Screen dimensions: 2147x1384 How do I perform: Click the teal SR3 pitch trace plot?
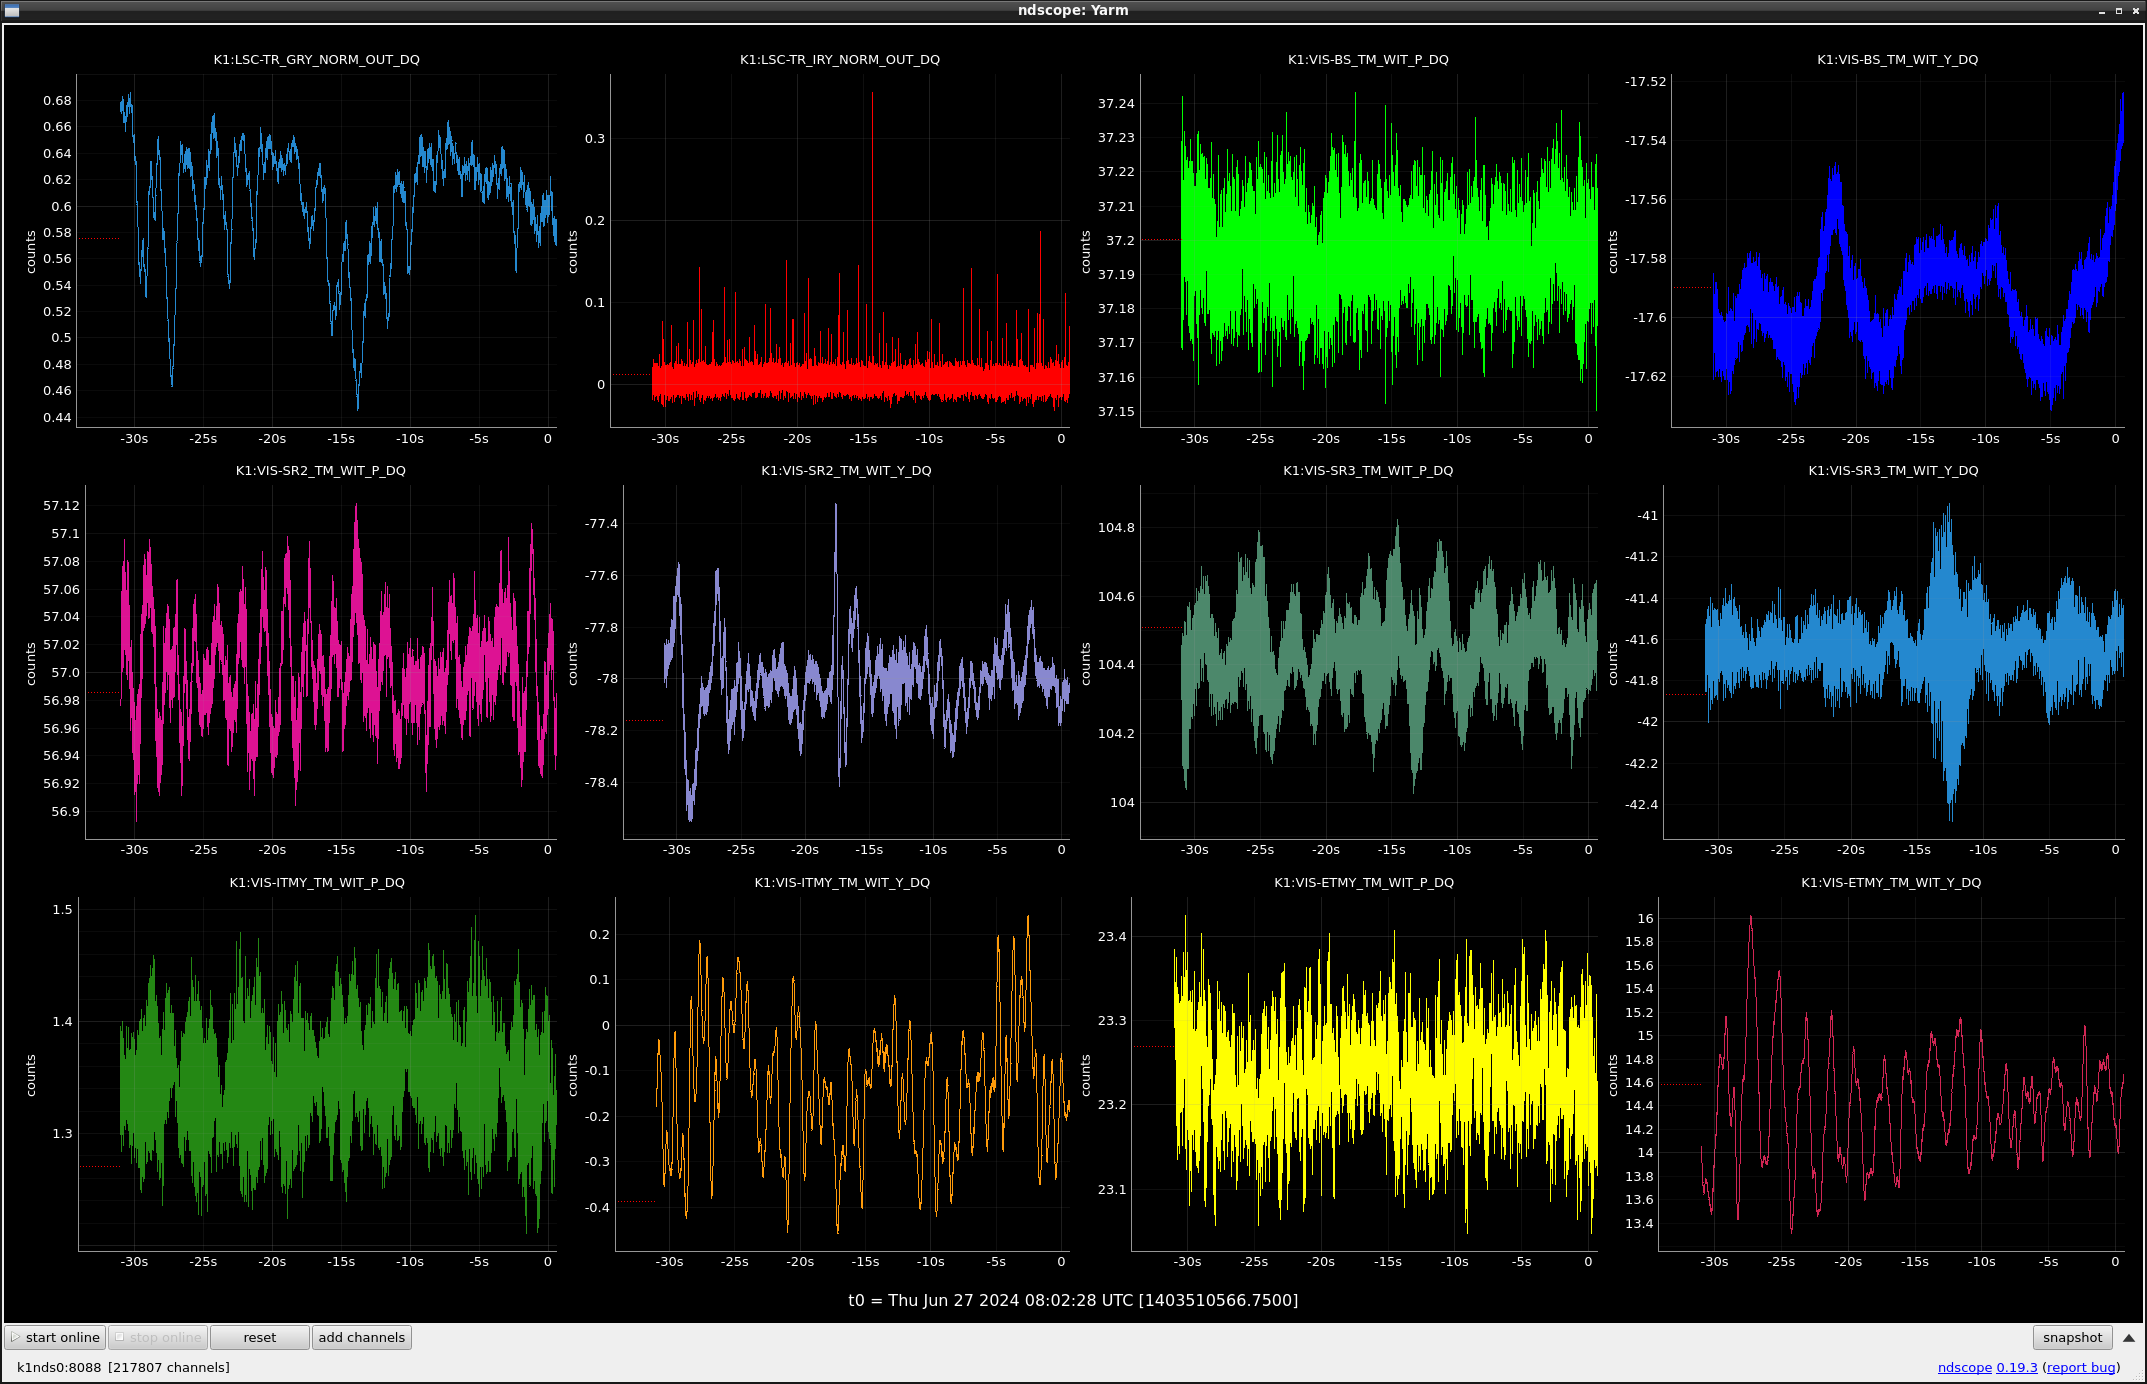1369,661
